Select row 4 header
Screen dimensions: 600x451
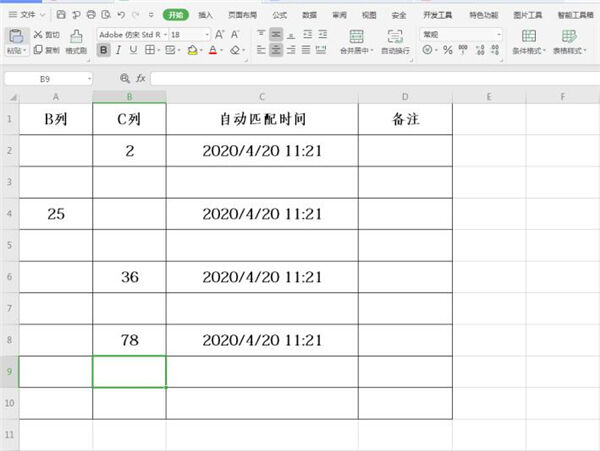tap(9, 213)
